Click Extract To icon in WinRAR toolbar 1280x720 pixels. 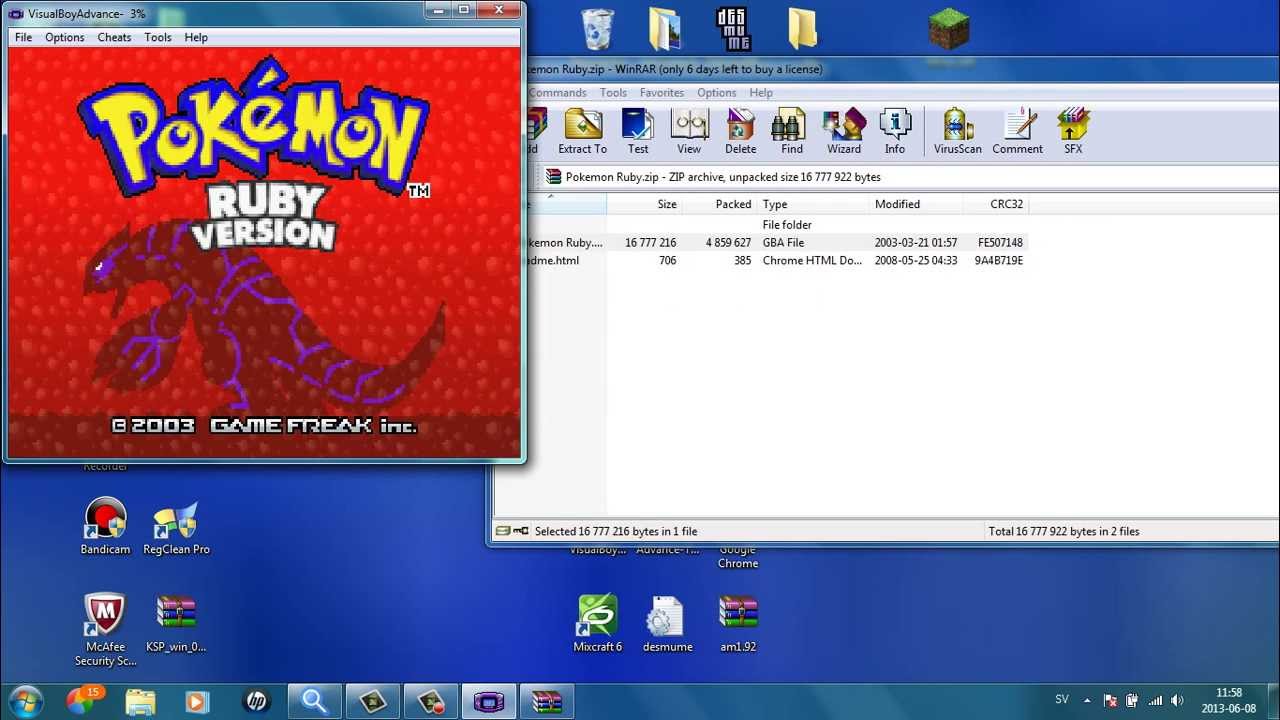click(582, 131)
